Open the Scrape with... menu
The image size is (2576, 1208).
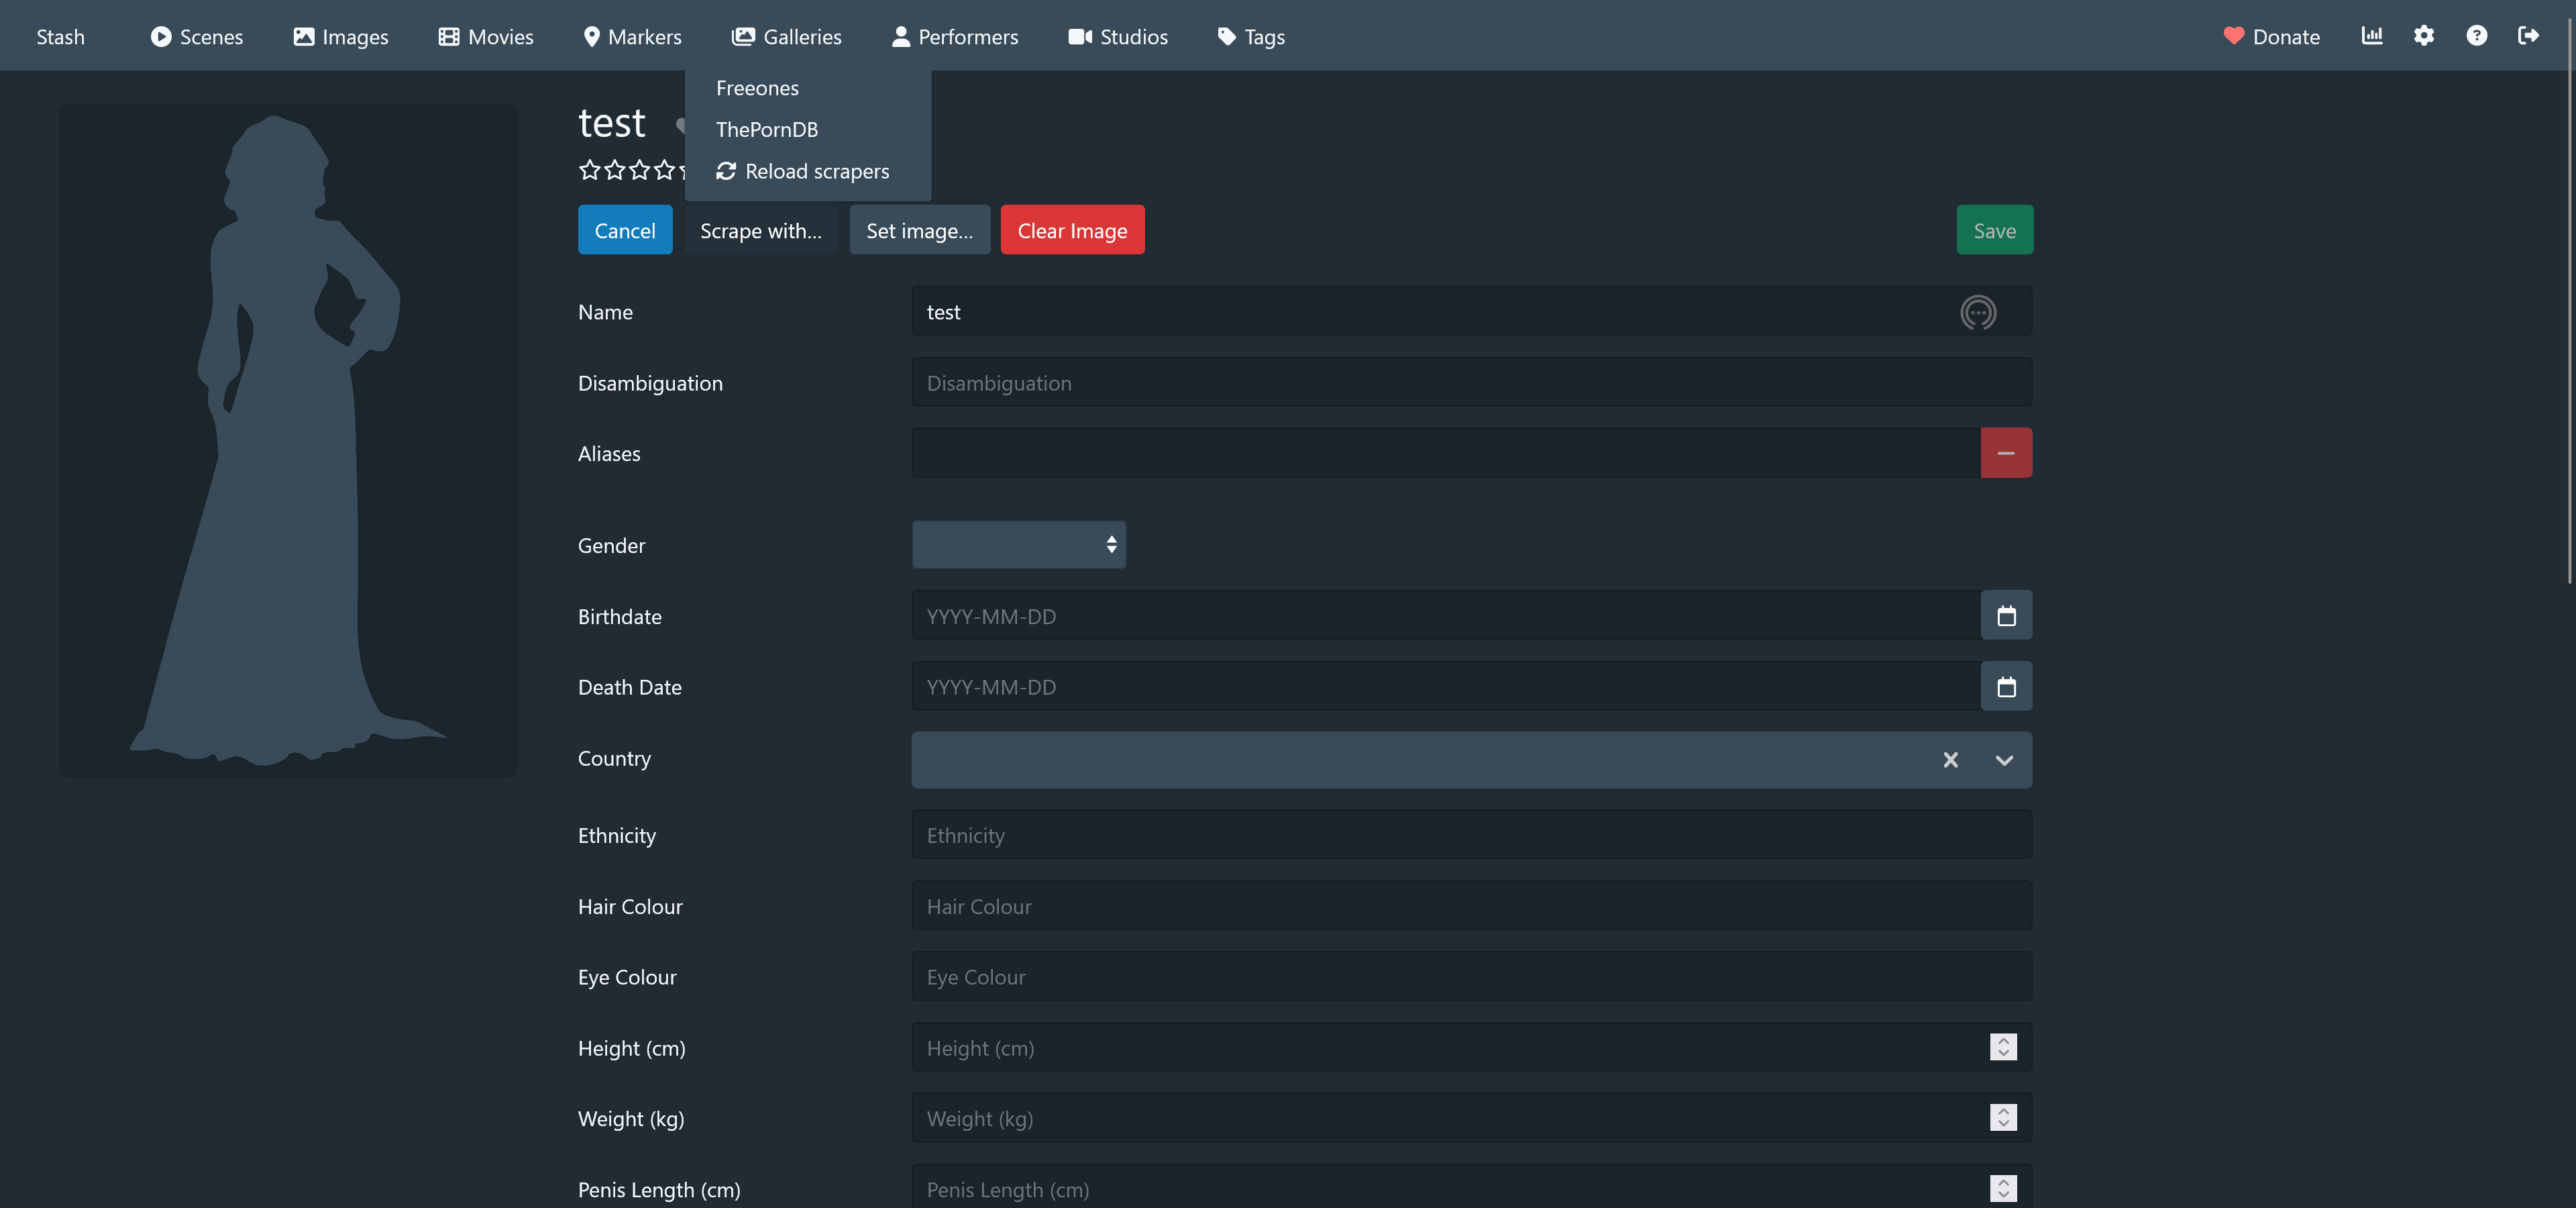pyautogui.click(x=761, y=229)
